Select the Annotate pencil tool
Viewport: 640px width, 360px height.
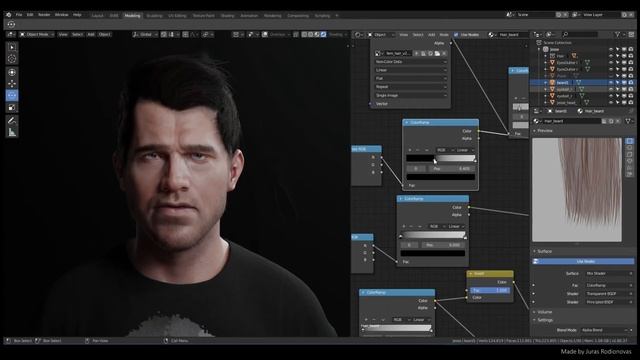12,120
